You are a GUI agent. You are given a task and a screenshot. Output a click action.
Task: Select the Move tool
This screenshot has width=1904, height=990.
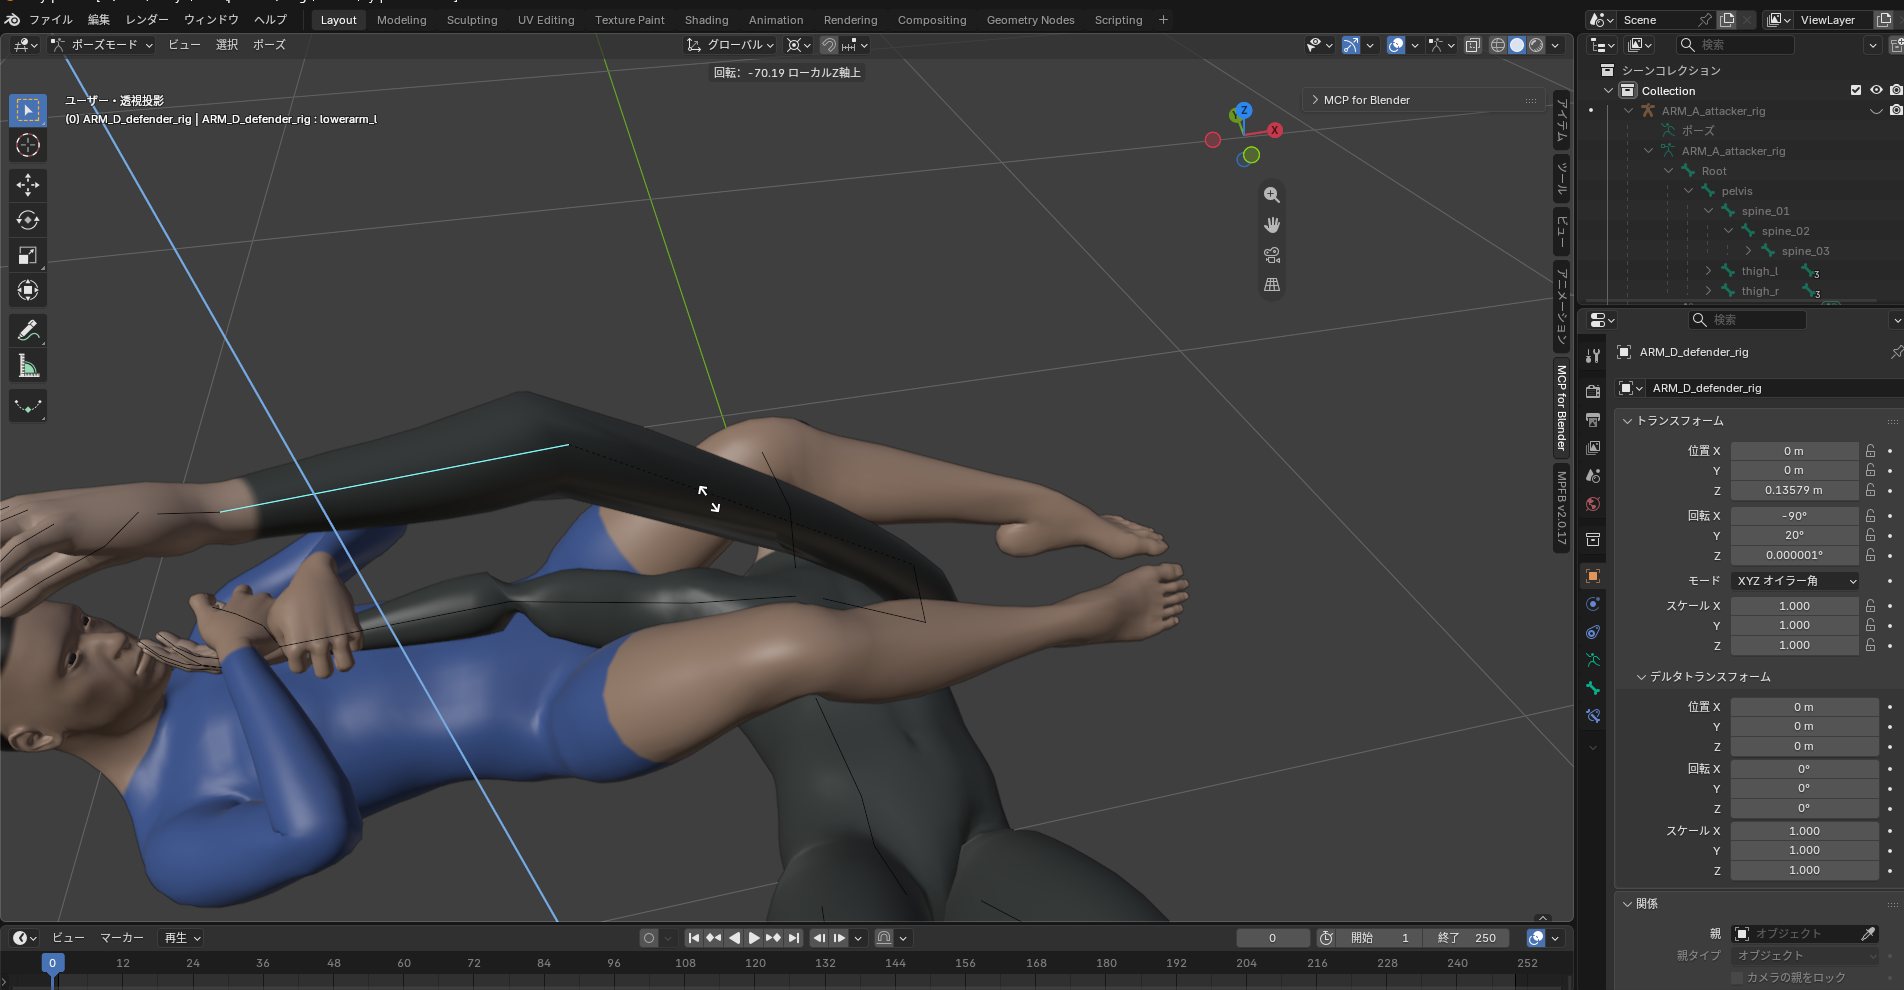click(x=28, y=185)
